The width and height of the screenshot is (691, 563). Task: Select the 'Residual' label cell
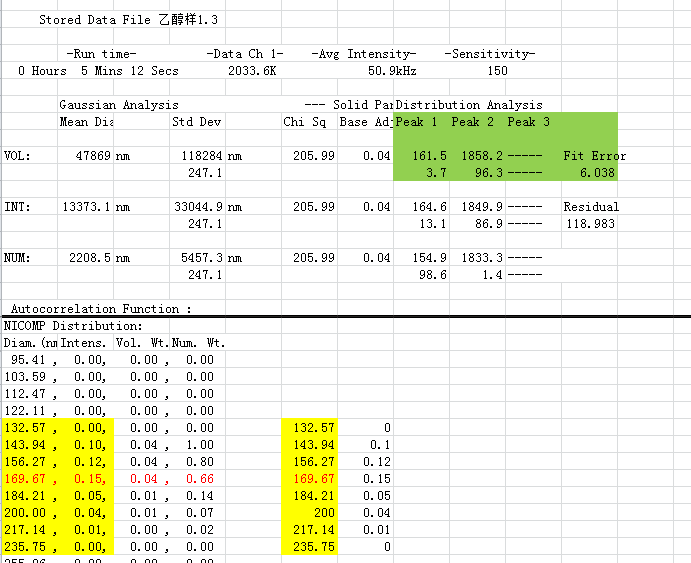tap(591, 207)
